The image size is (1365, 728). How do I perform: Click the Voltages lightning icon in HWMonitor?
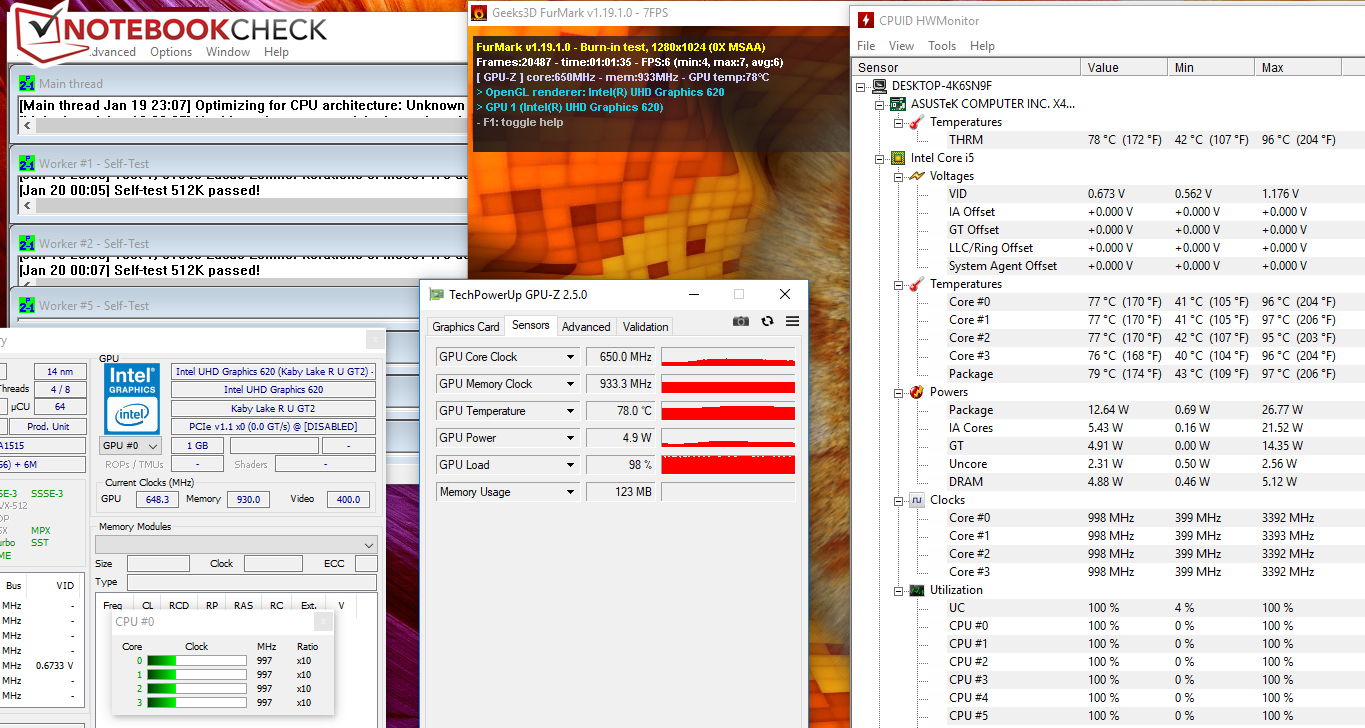[917, 176]
